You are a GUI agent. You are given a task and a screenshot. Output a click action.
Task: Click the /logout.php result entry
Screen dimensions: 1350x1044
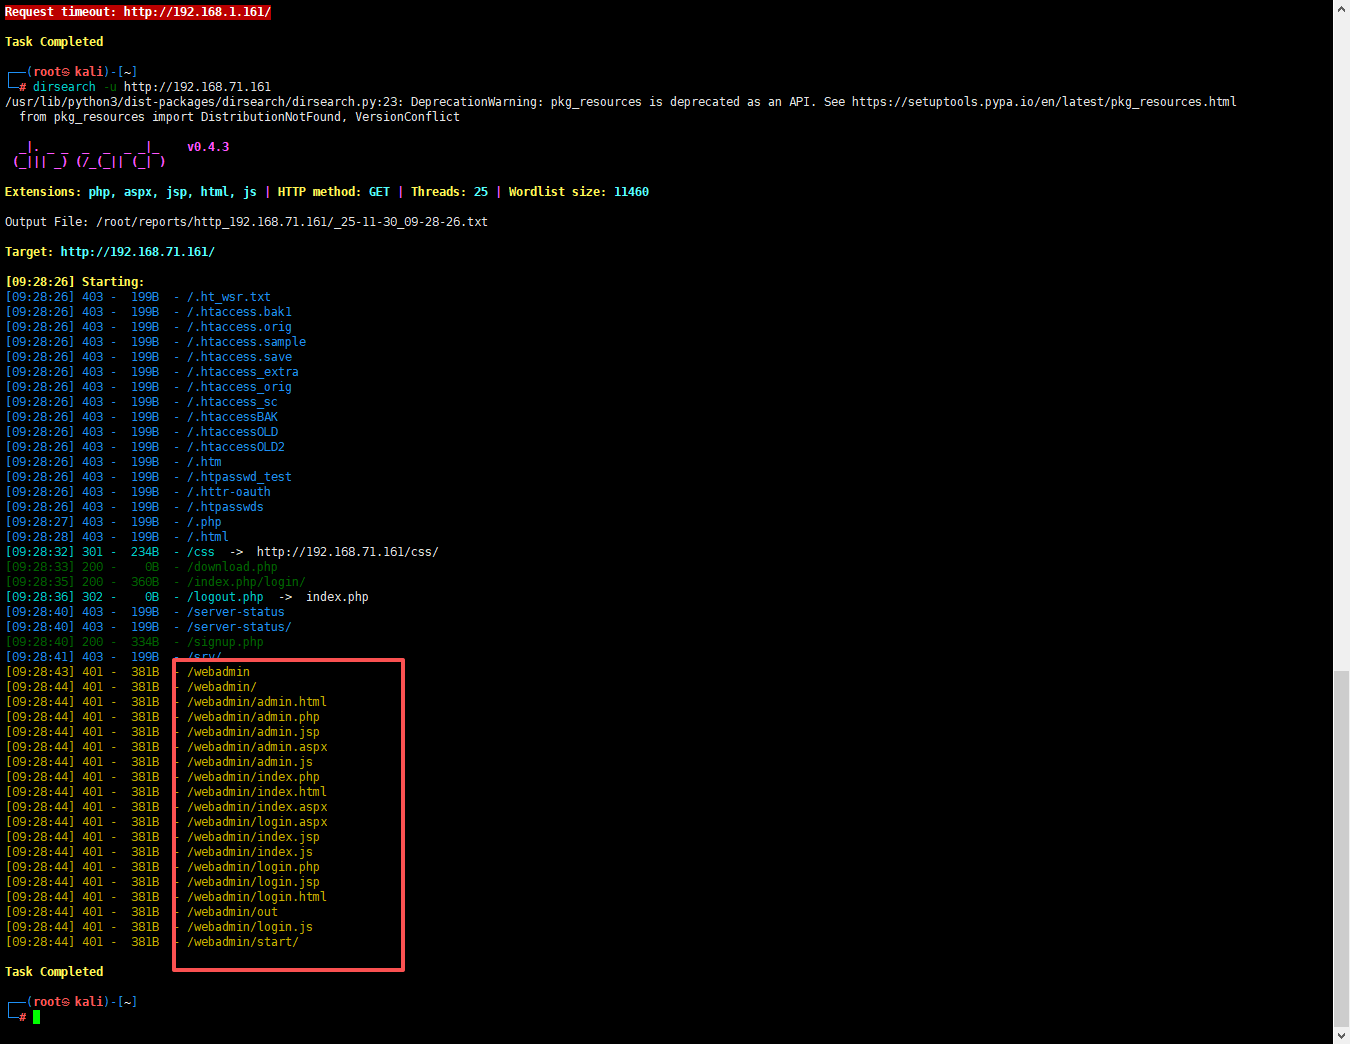tap(225, 597)
